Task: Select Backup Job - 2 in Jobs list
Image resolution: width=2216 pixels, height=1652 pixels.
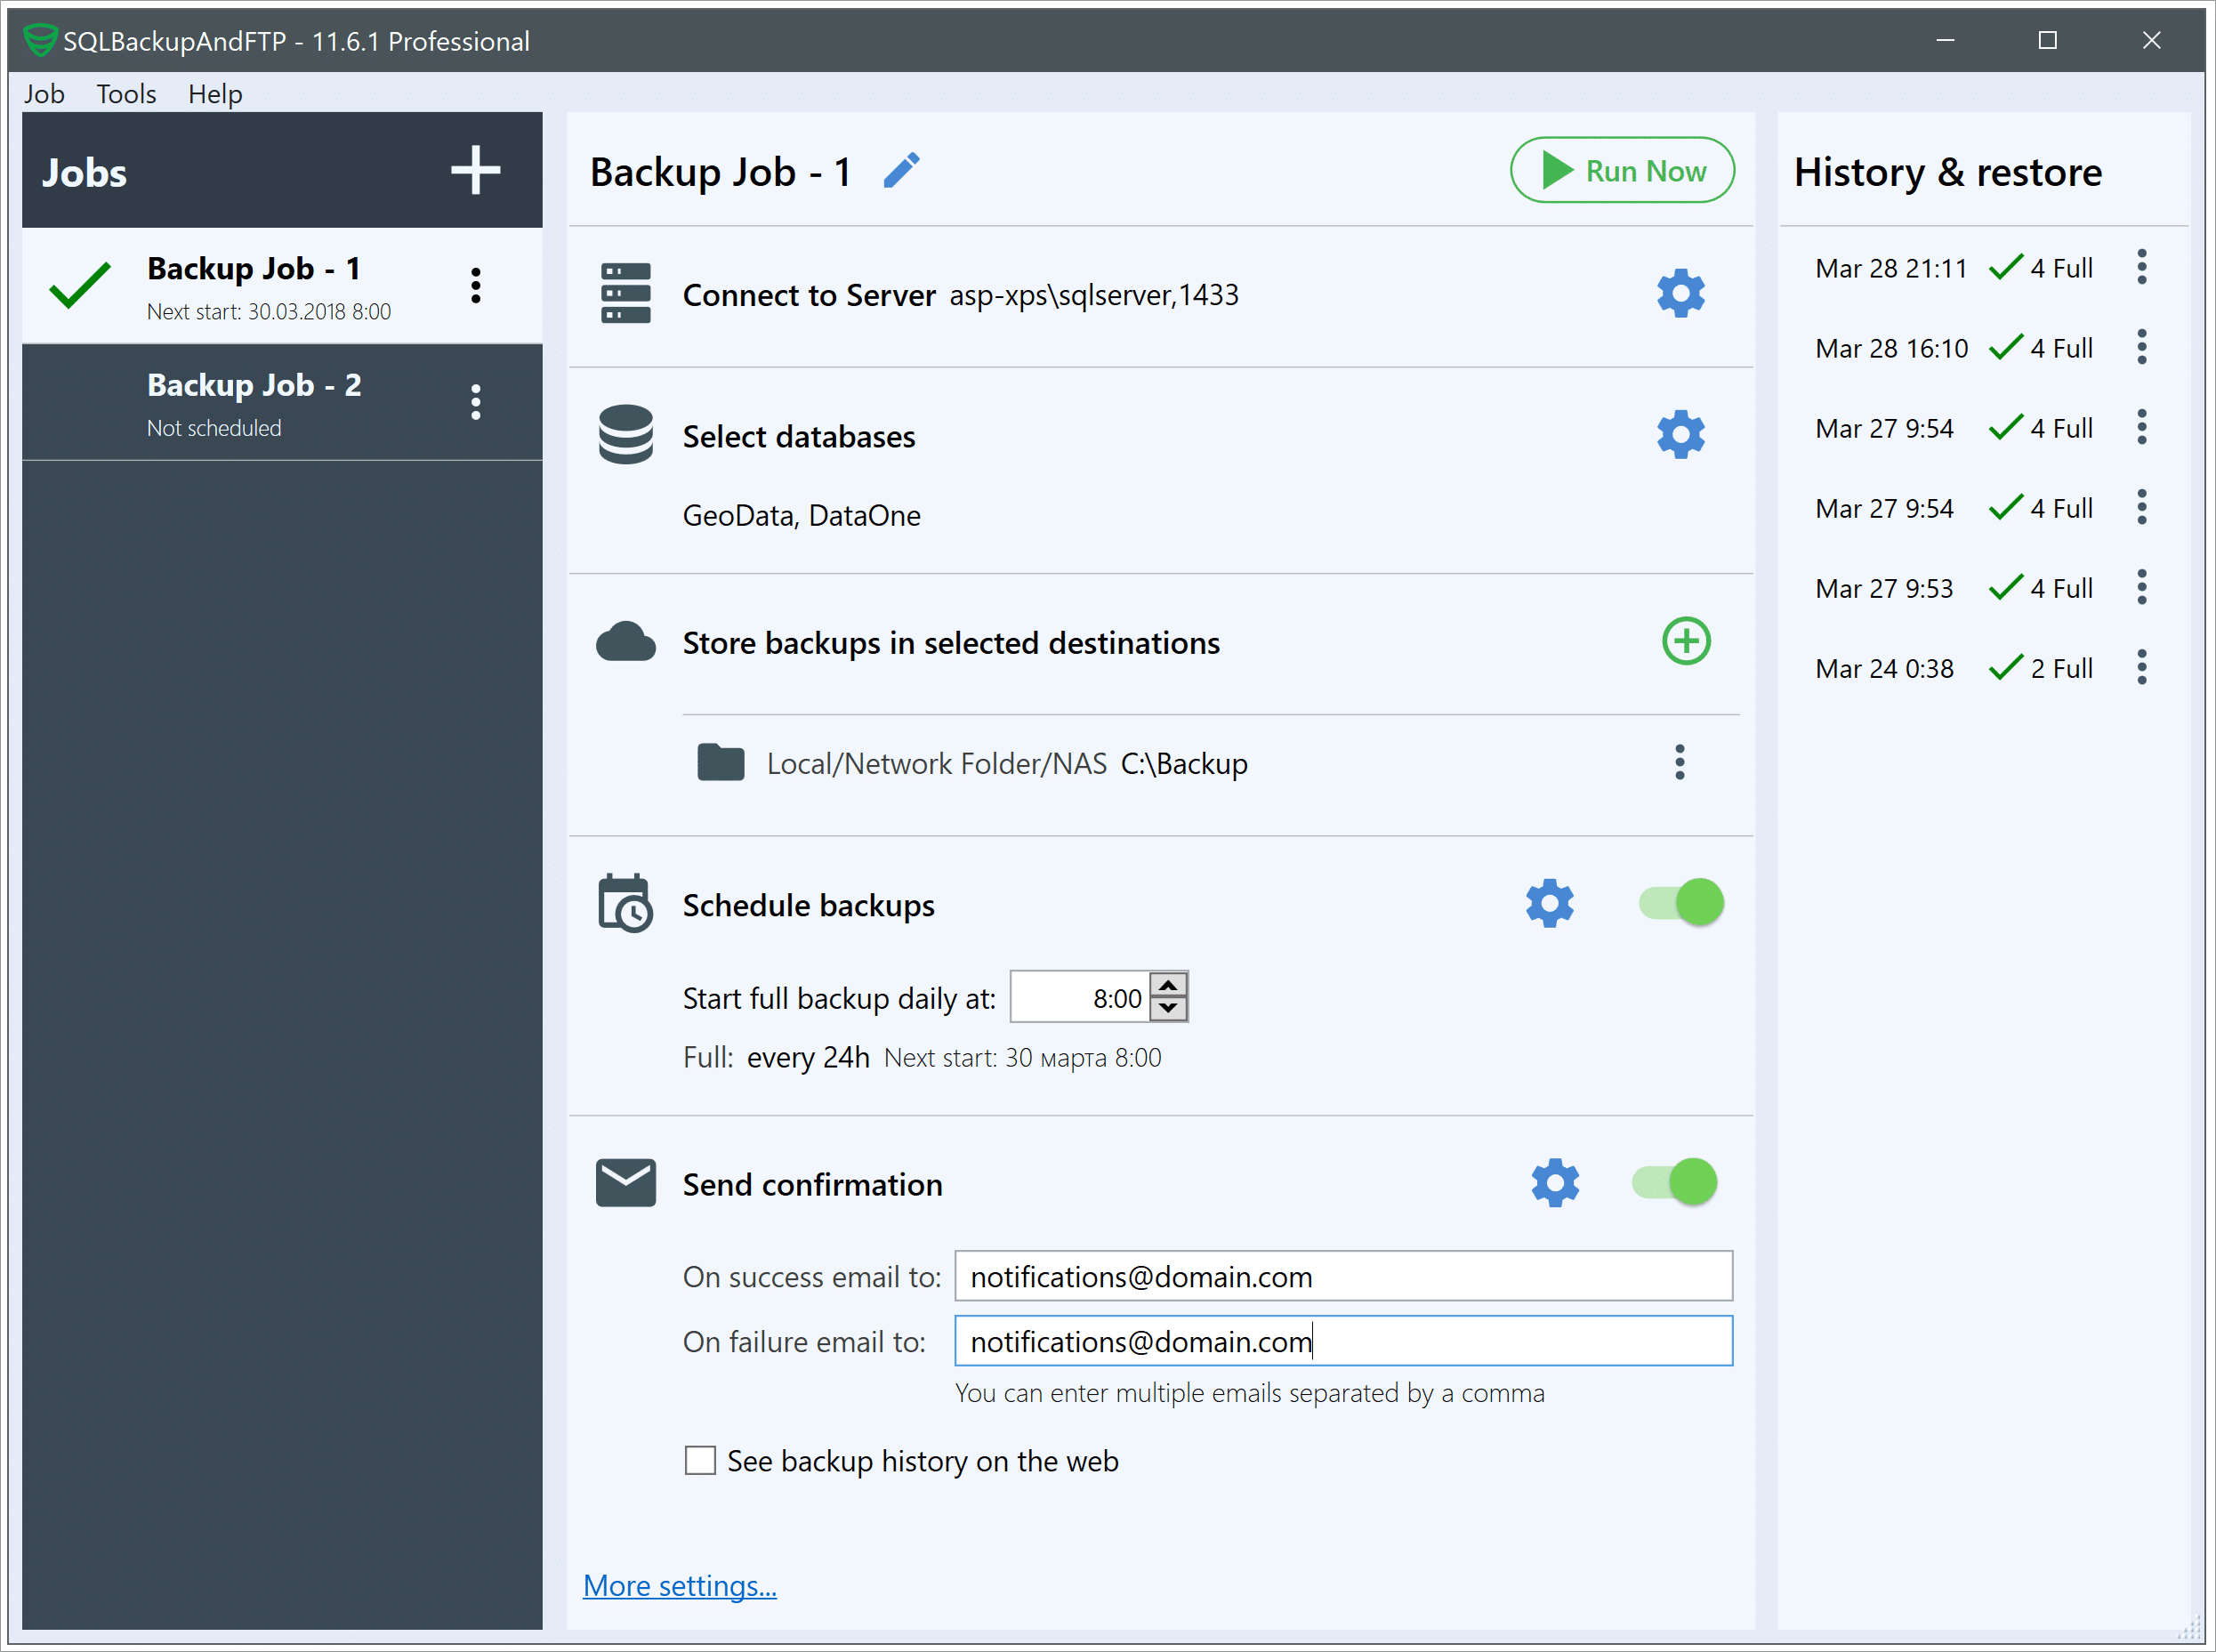Action: pos(282,402)
